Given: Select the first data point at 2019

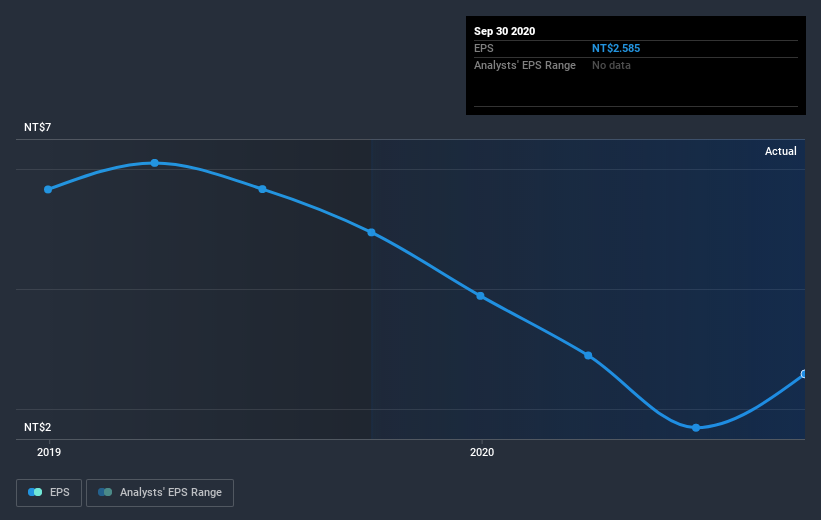Looking at the screenshot, I should pyautogui.click(x=48, y=190).
